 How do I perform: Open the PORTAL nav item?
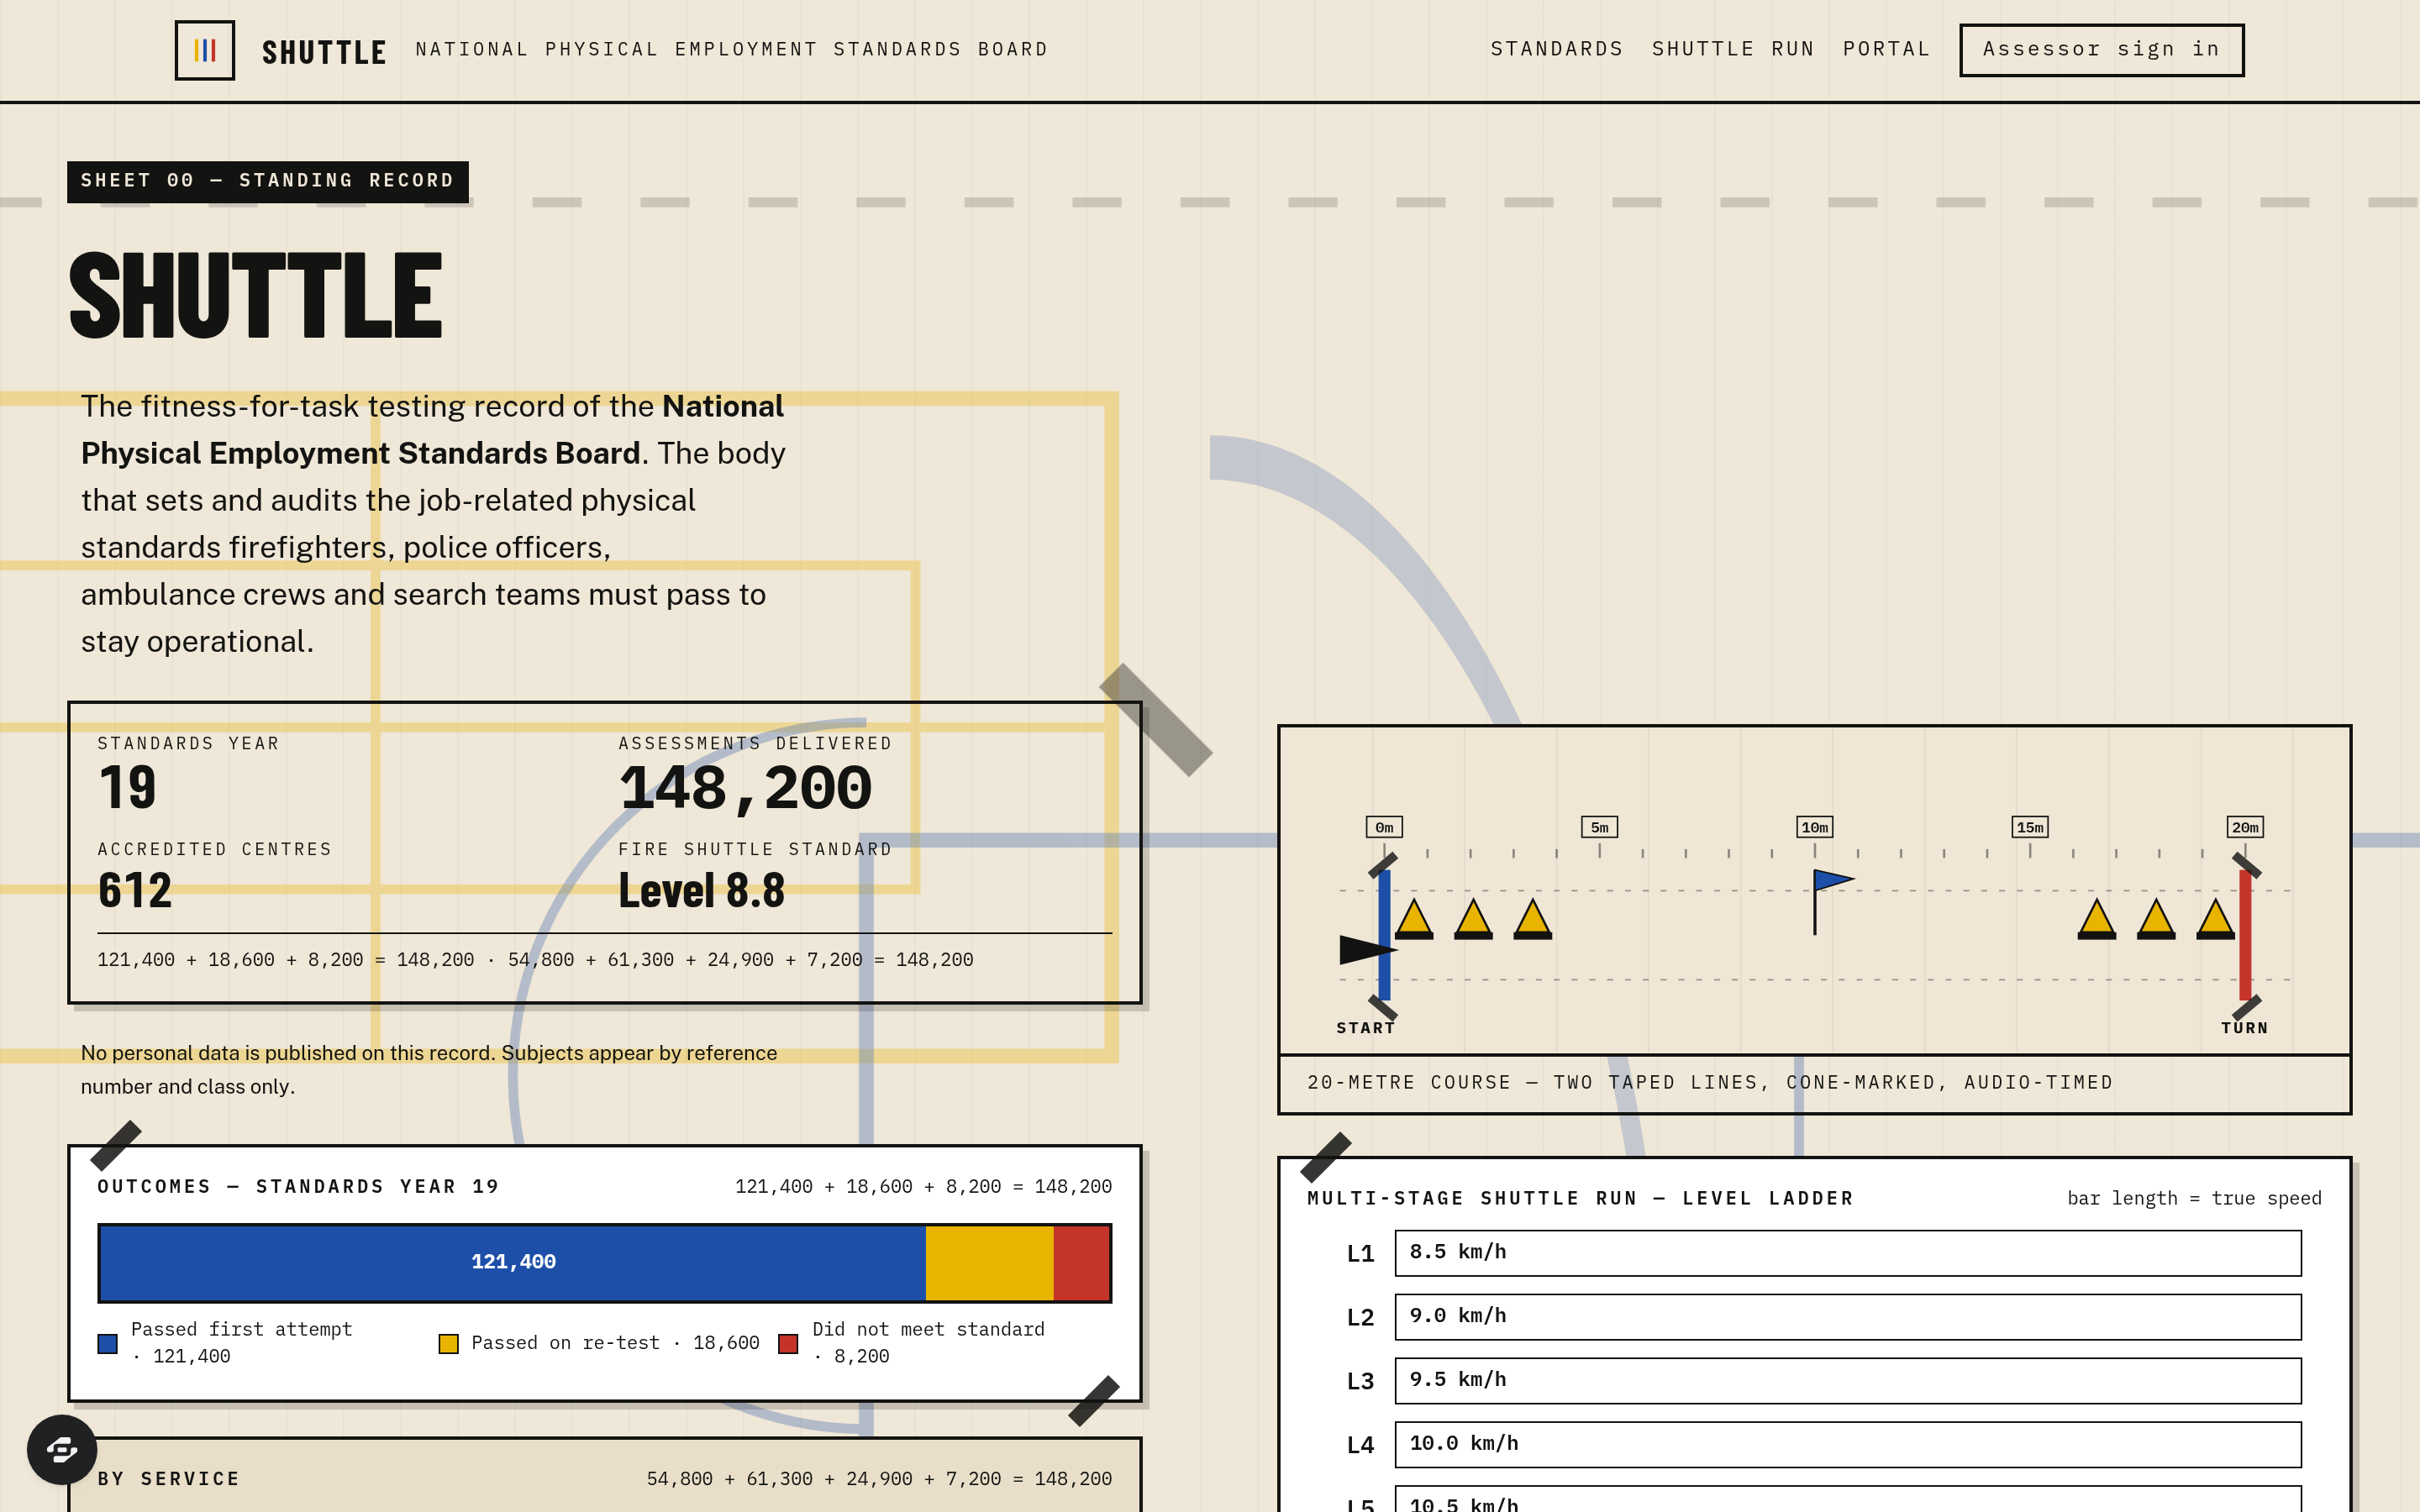[1886, 49]
